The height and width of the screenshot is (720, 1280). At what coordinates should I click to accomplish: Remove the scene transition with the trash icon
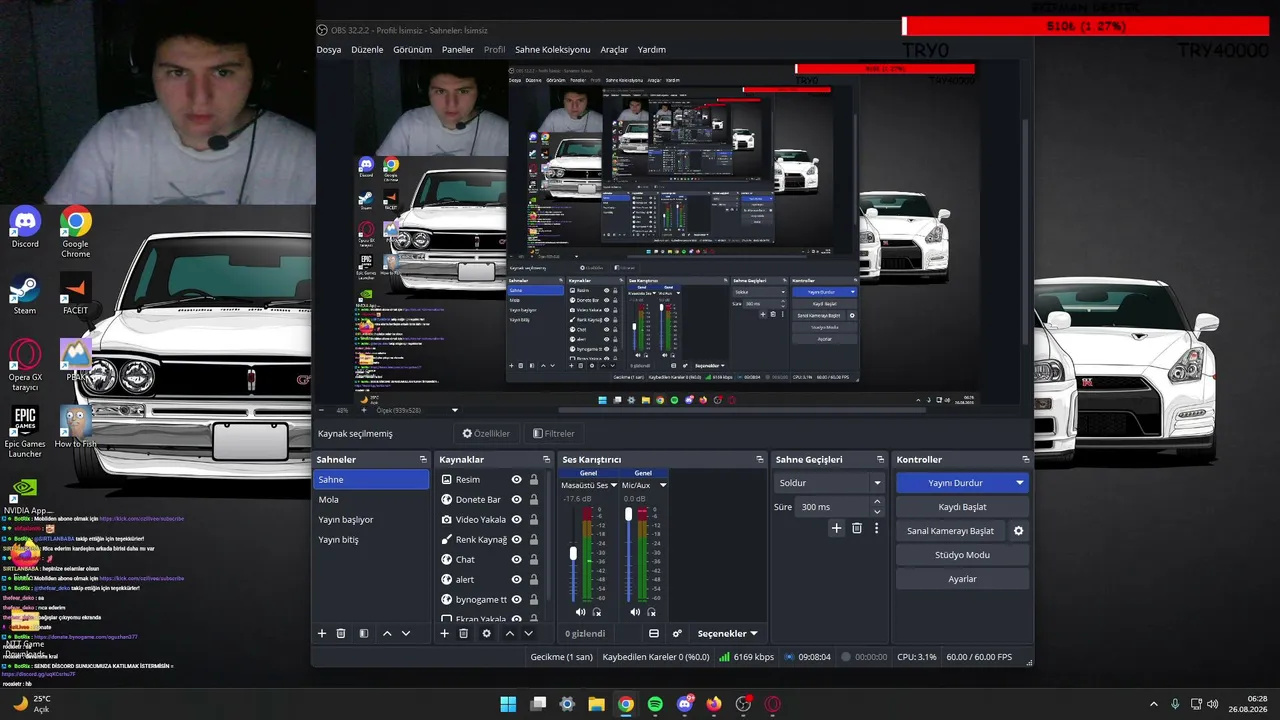pos(857,528)
